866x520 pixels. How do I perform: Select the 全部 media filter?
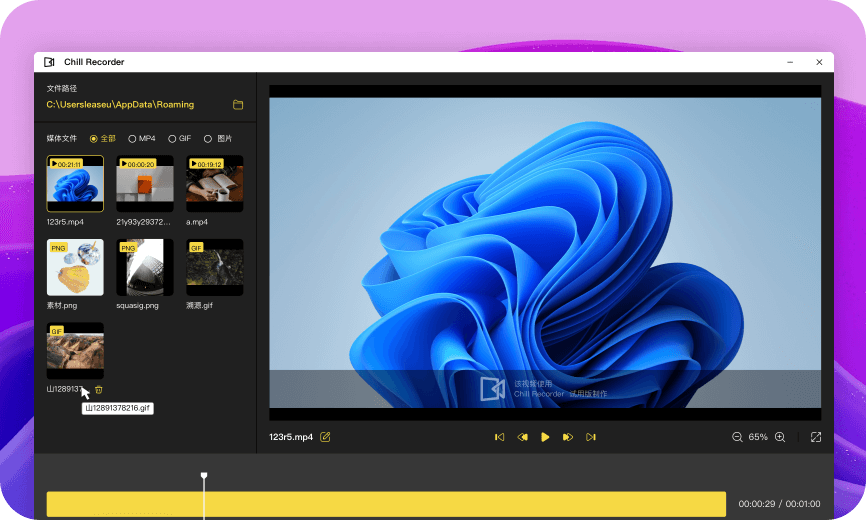pyautogui.click(x=94, y=139)
